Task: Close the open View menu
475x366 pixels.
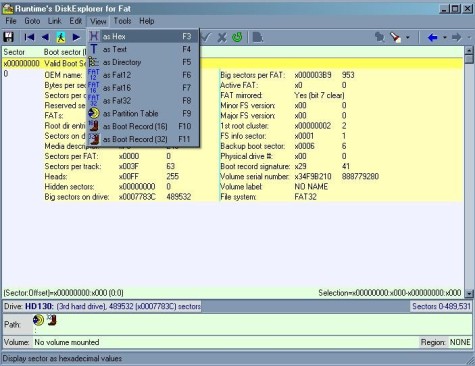Action: coord(98,21)
